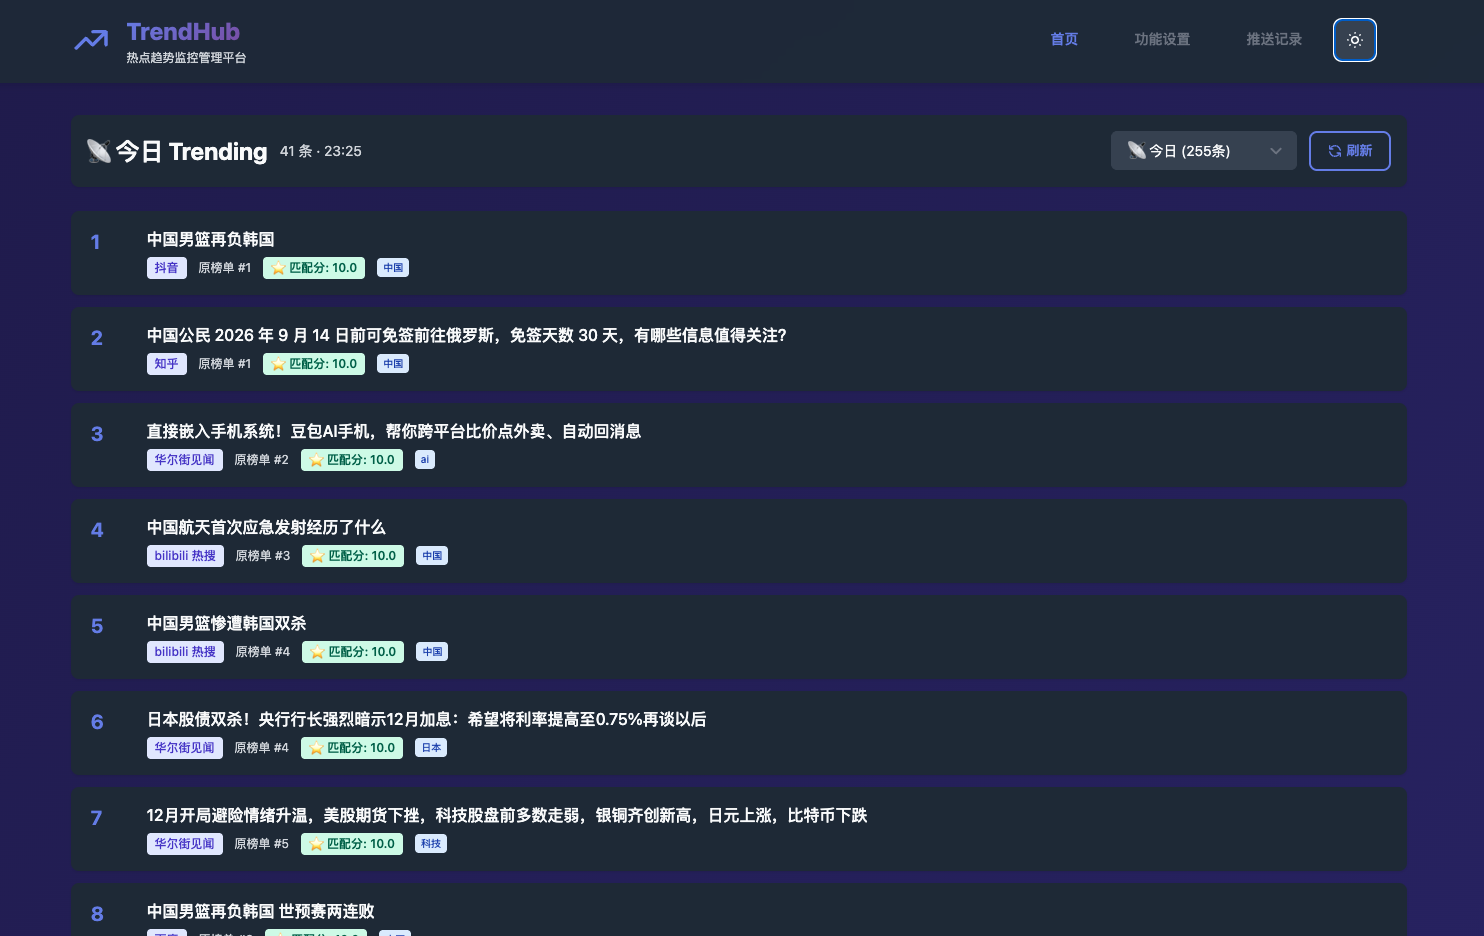Click the bilibili 热搜 badge on rank 4

coord(185,556)
